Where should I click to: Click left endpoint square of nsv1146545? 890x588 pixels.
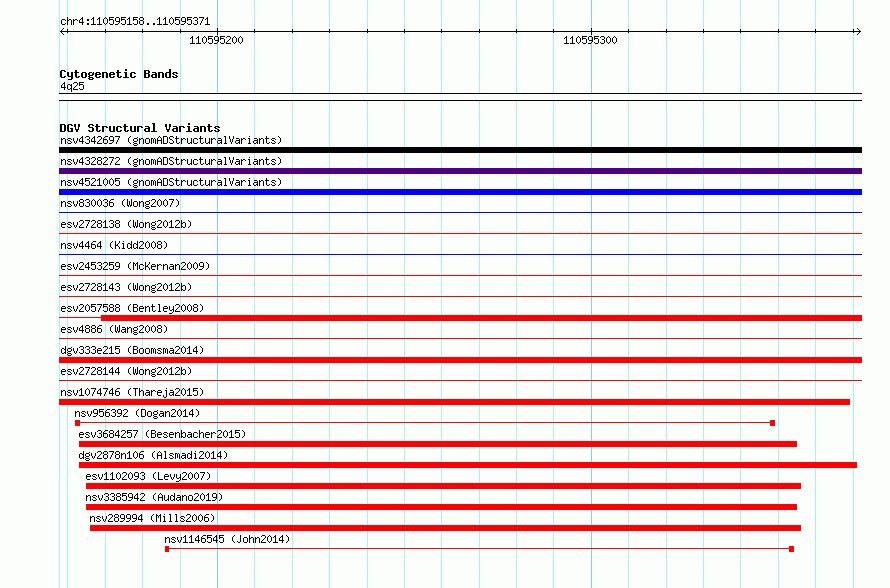(167, 549)
